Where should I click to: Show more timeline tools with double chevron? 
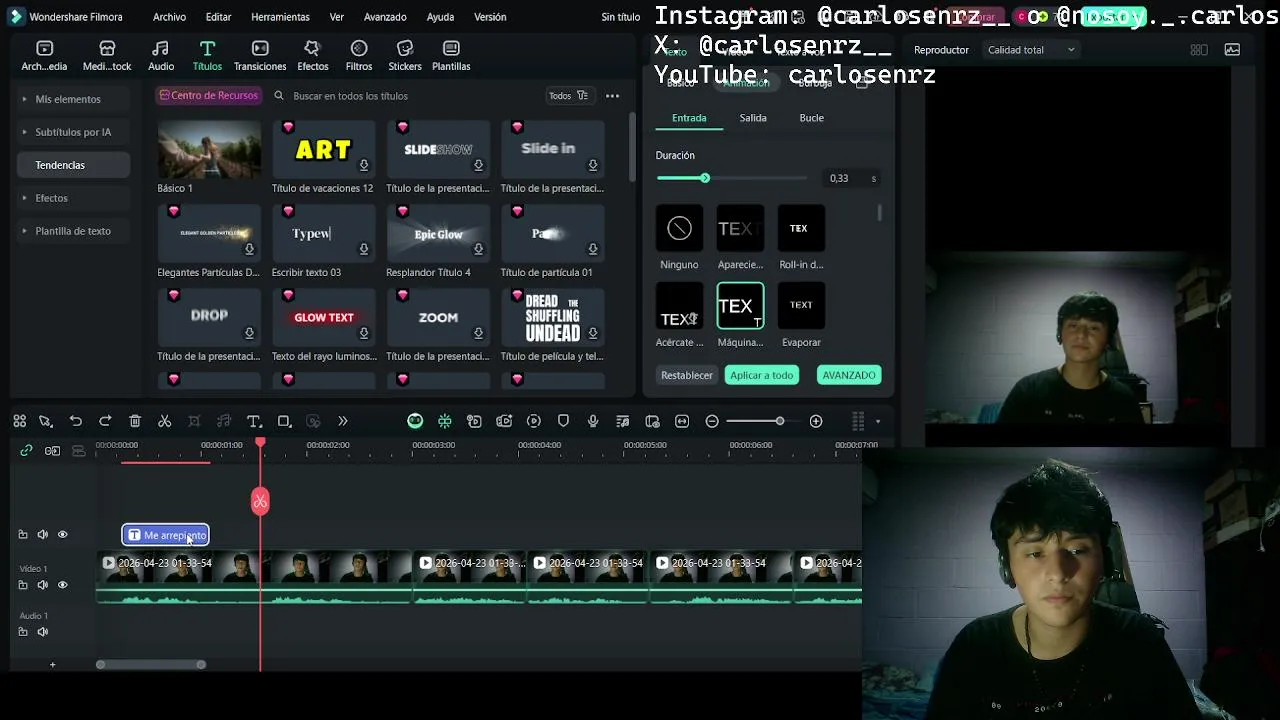[x=343, y=421]
